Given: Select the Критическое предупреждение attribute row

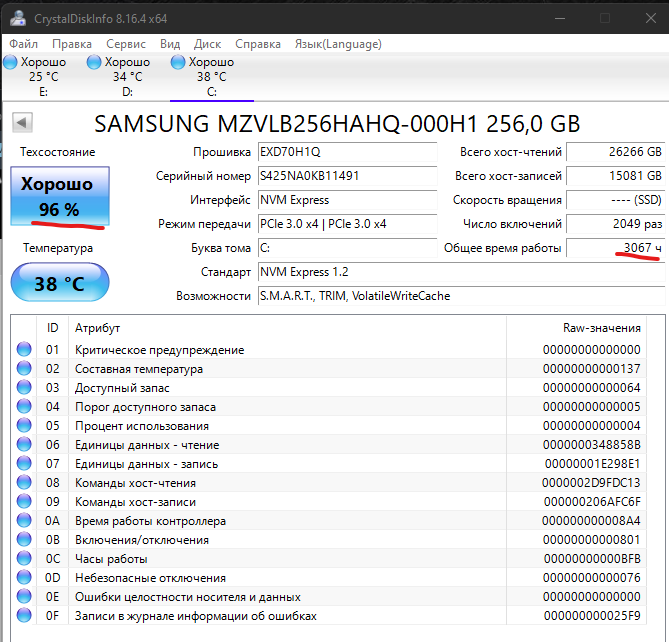Looking at the screenshot, I should (x=329, y=349).
